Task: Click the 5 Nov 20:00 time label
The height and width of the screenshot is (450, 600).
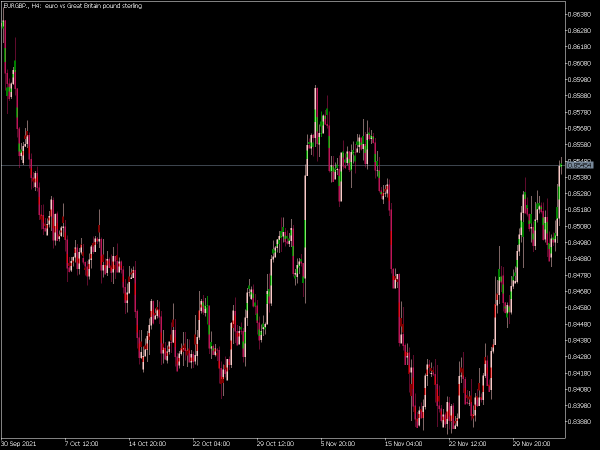Action: pyautogui.click(x=338, y=444)
